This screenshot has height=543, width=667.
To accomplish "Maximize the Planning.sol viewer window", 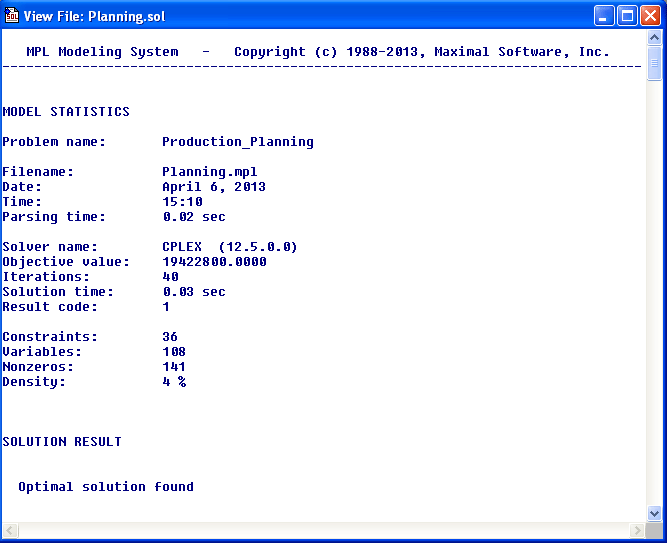I will [627, 15].
